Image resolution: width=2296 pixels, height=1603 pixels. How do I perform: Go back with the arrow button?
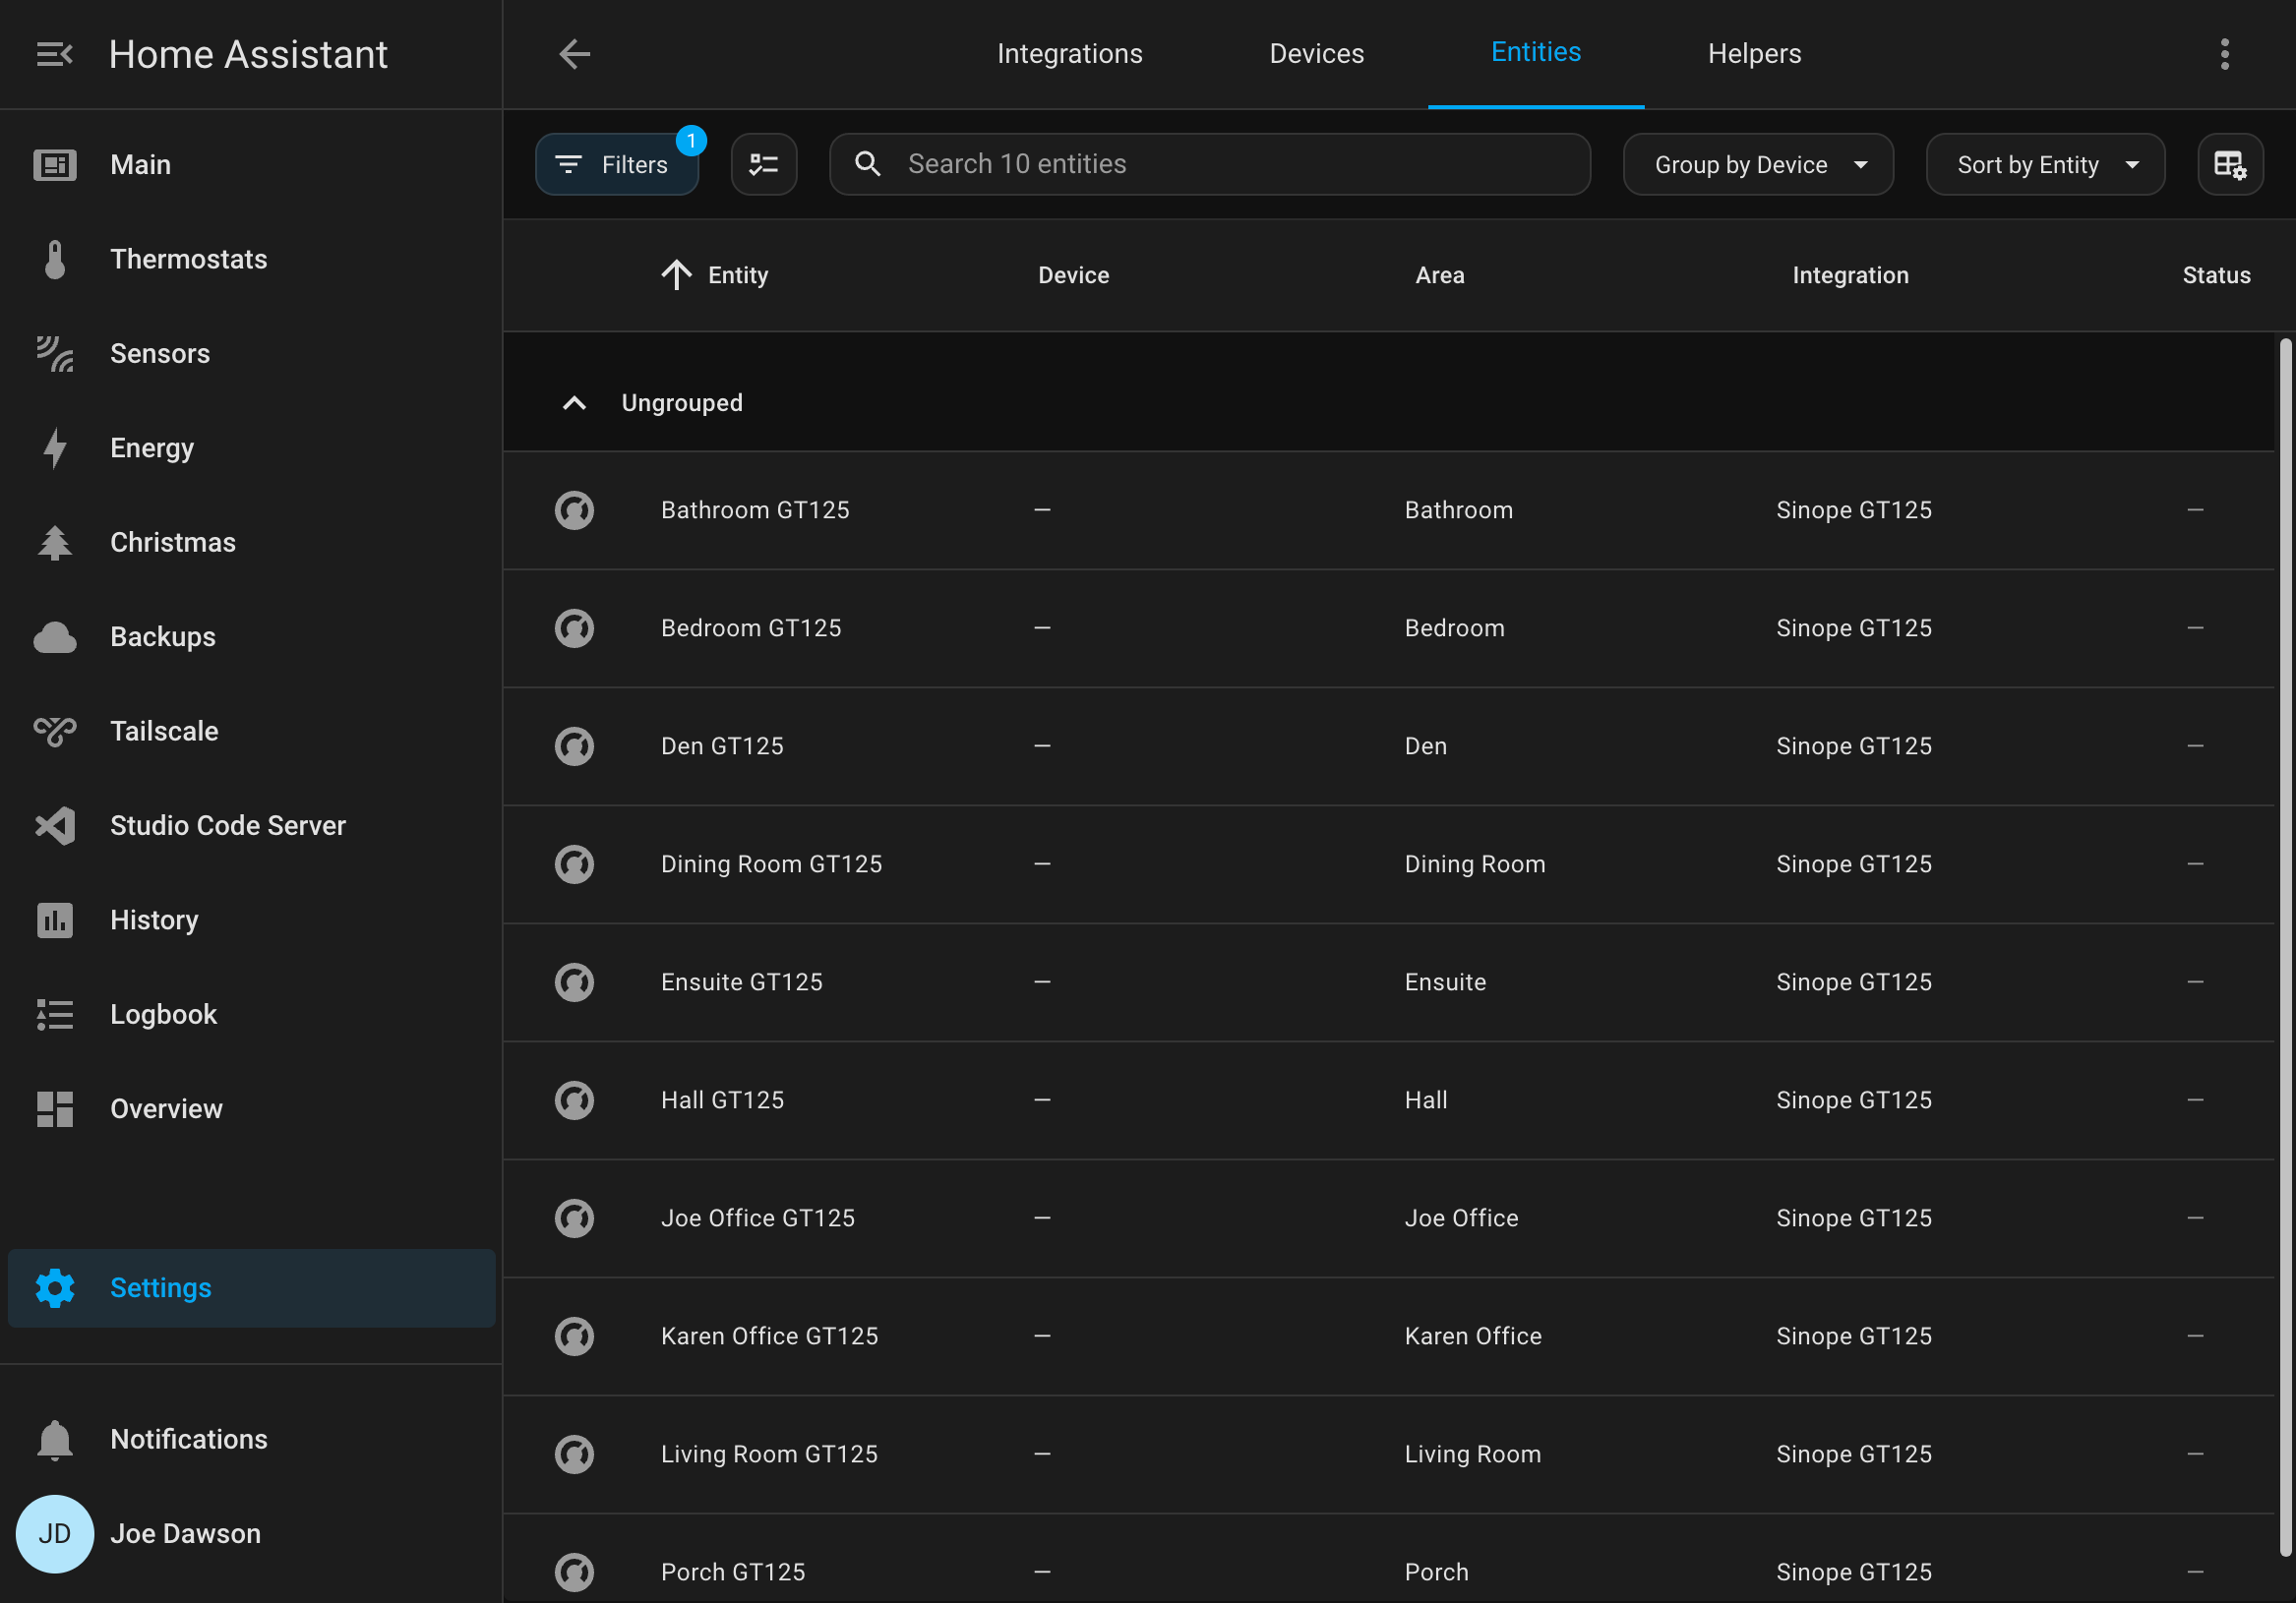coord(574,54)
